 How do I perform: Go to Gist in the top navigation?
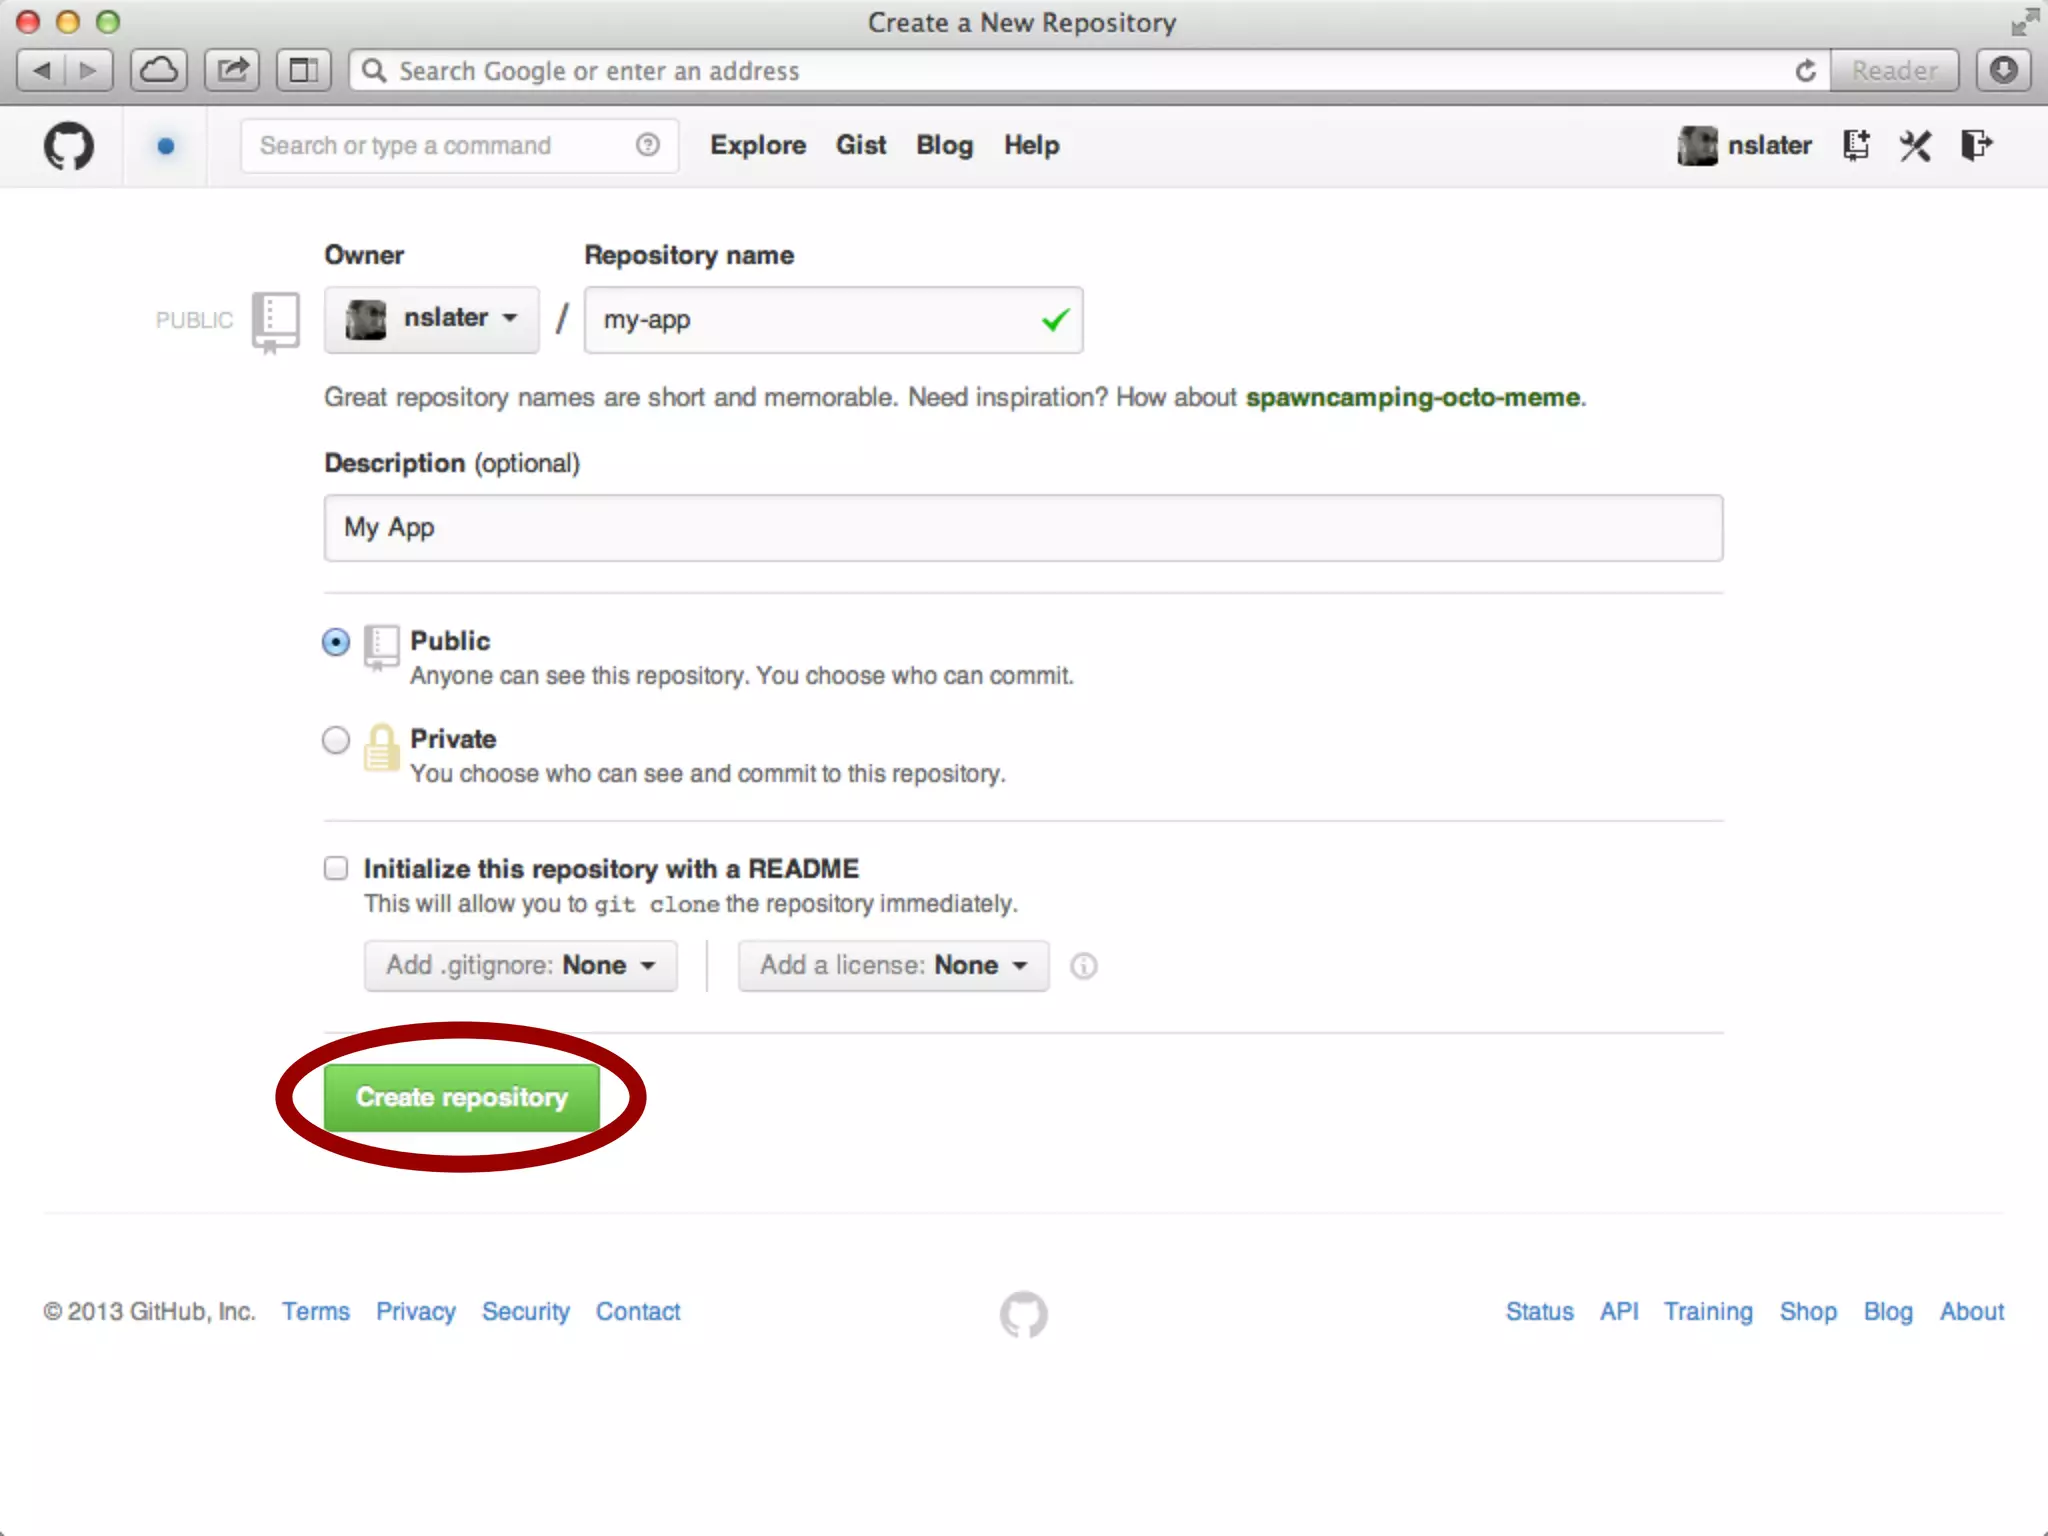[x=860, y=145]
